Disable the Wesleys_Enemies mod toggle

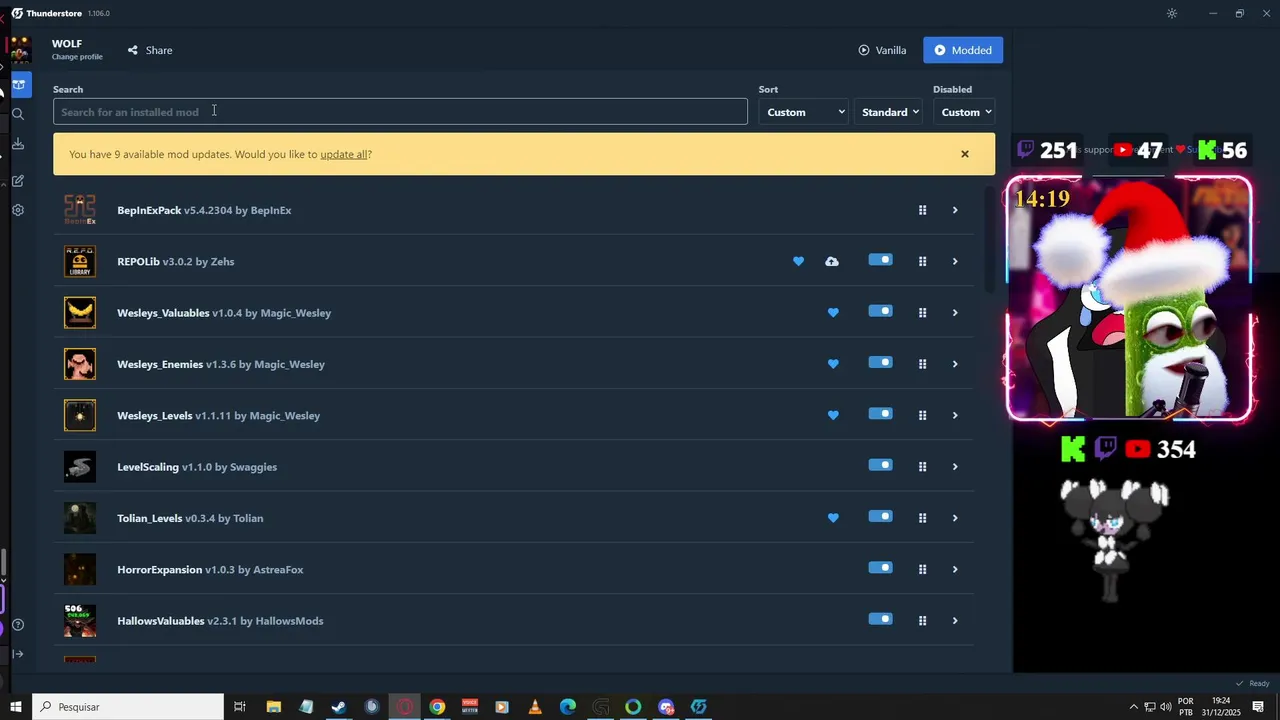pos(880,362)
